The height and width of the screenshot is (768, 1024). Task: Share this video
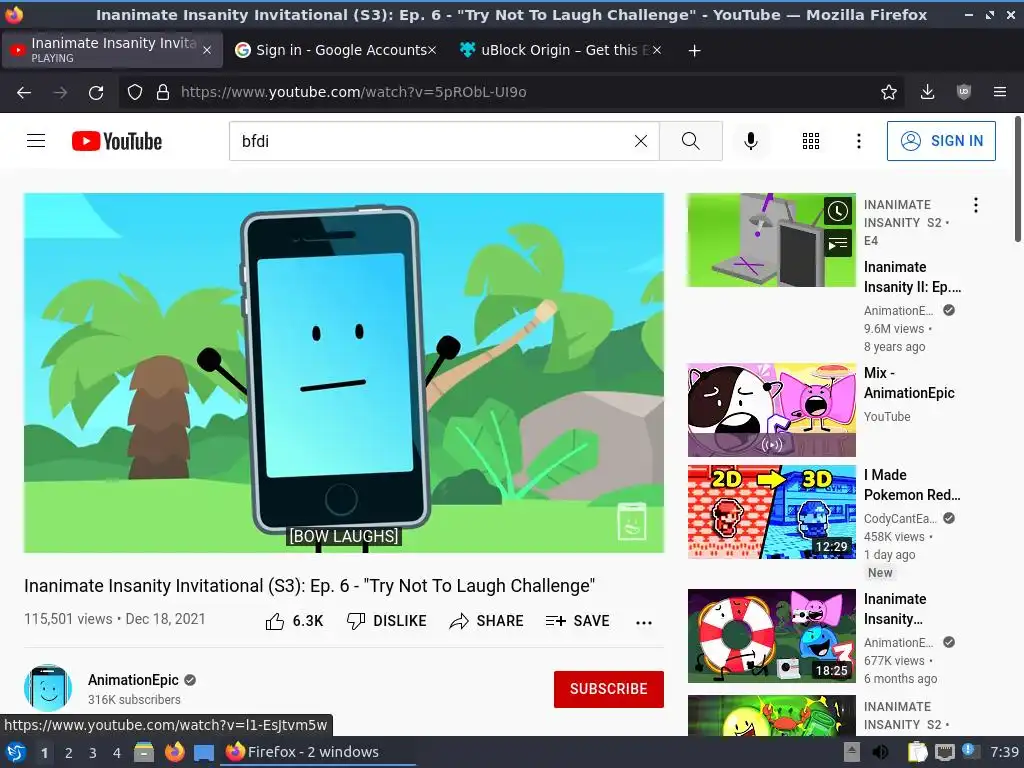(487, 621)
